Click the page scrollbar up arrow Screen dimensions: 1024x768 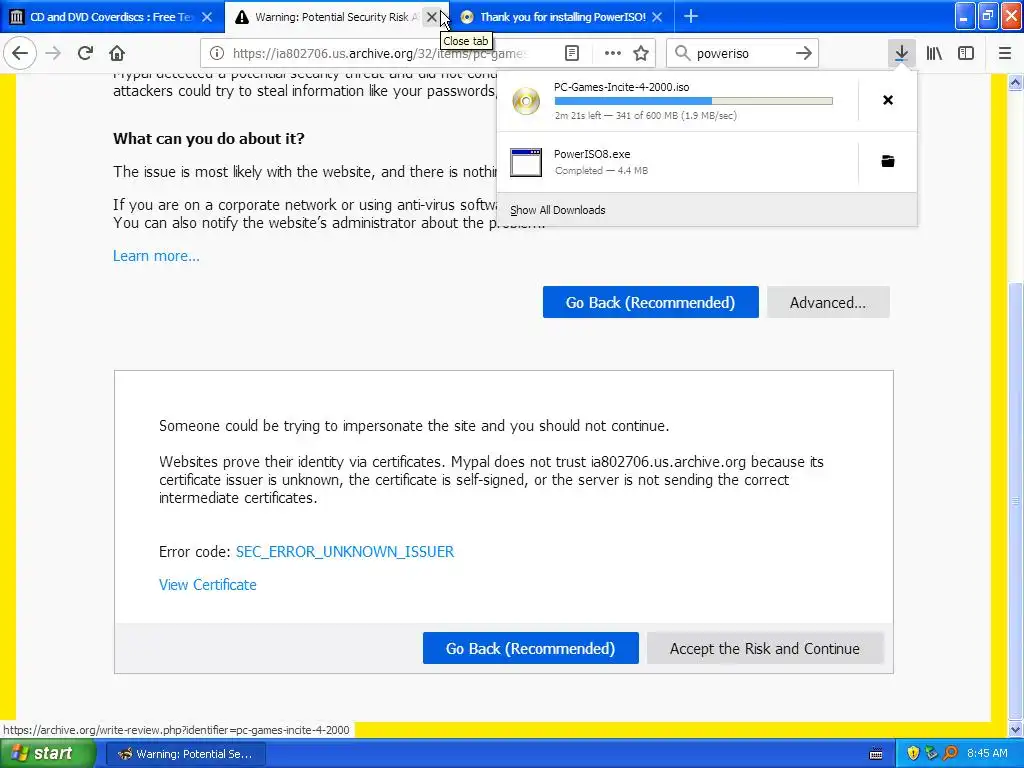click(1016, 83)
